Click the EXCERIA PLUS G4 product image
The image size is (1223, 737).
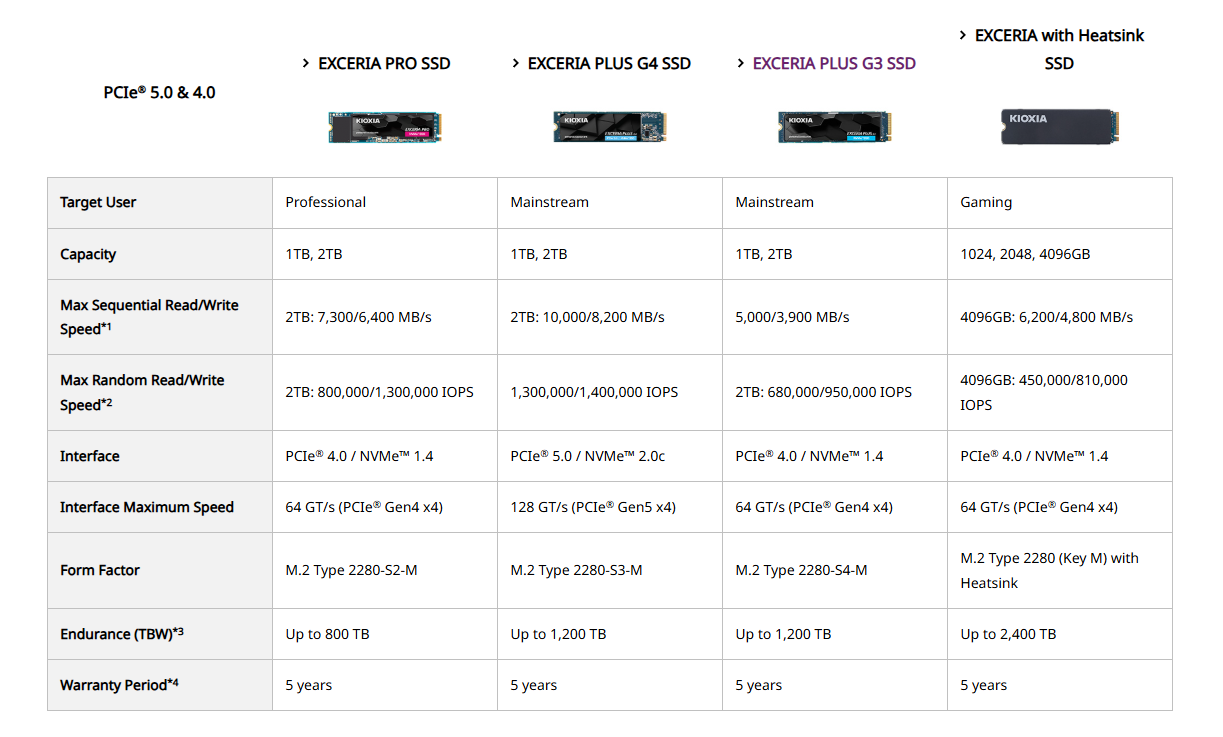tap(610, 127)
